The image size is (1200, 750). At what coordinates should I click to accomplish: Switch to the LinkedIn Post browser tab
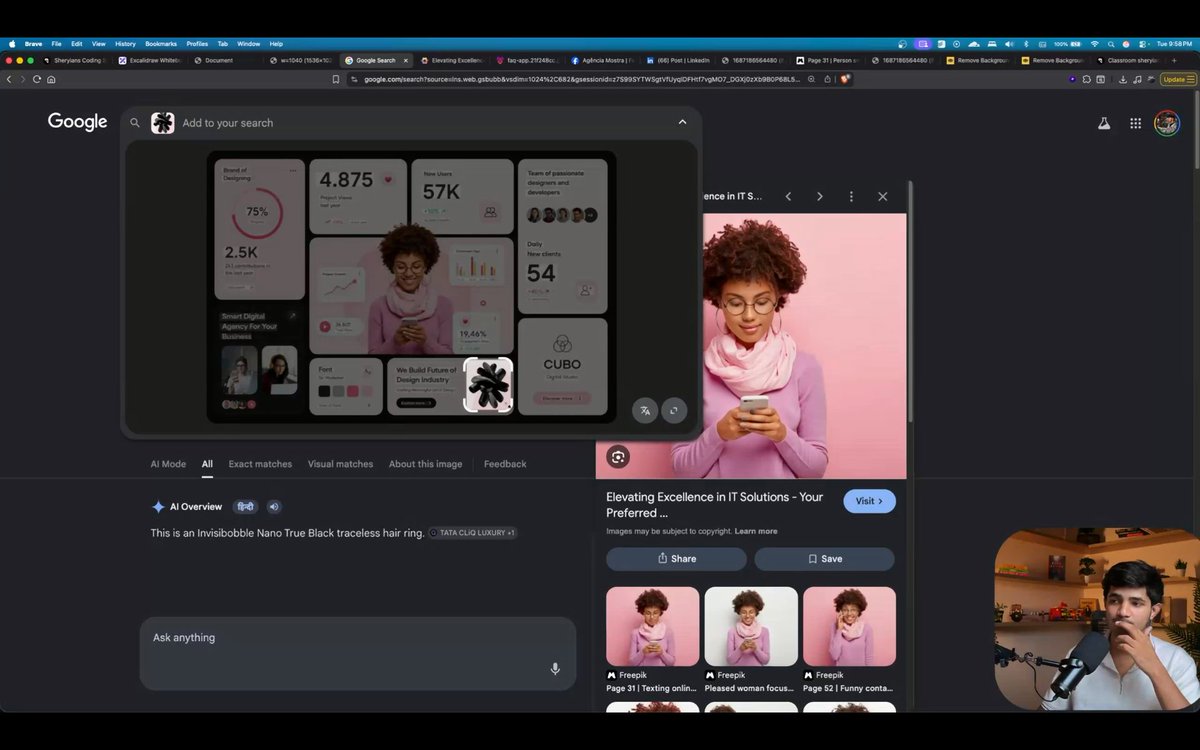pos(677,60)
